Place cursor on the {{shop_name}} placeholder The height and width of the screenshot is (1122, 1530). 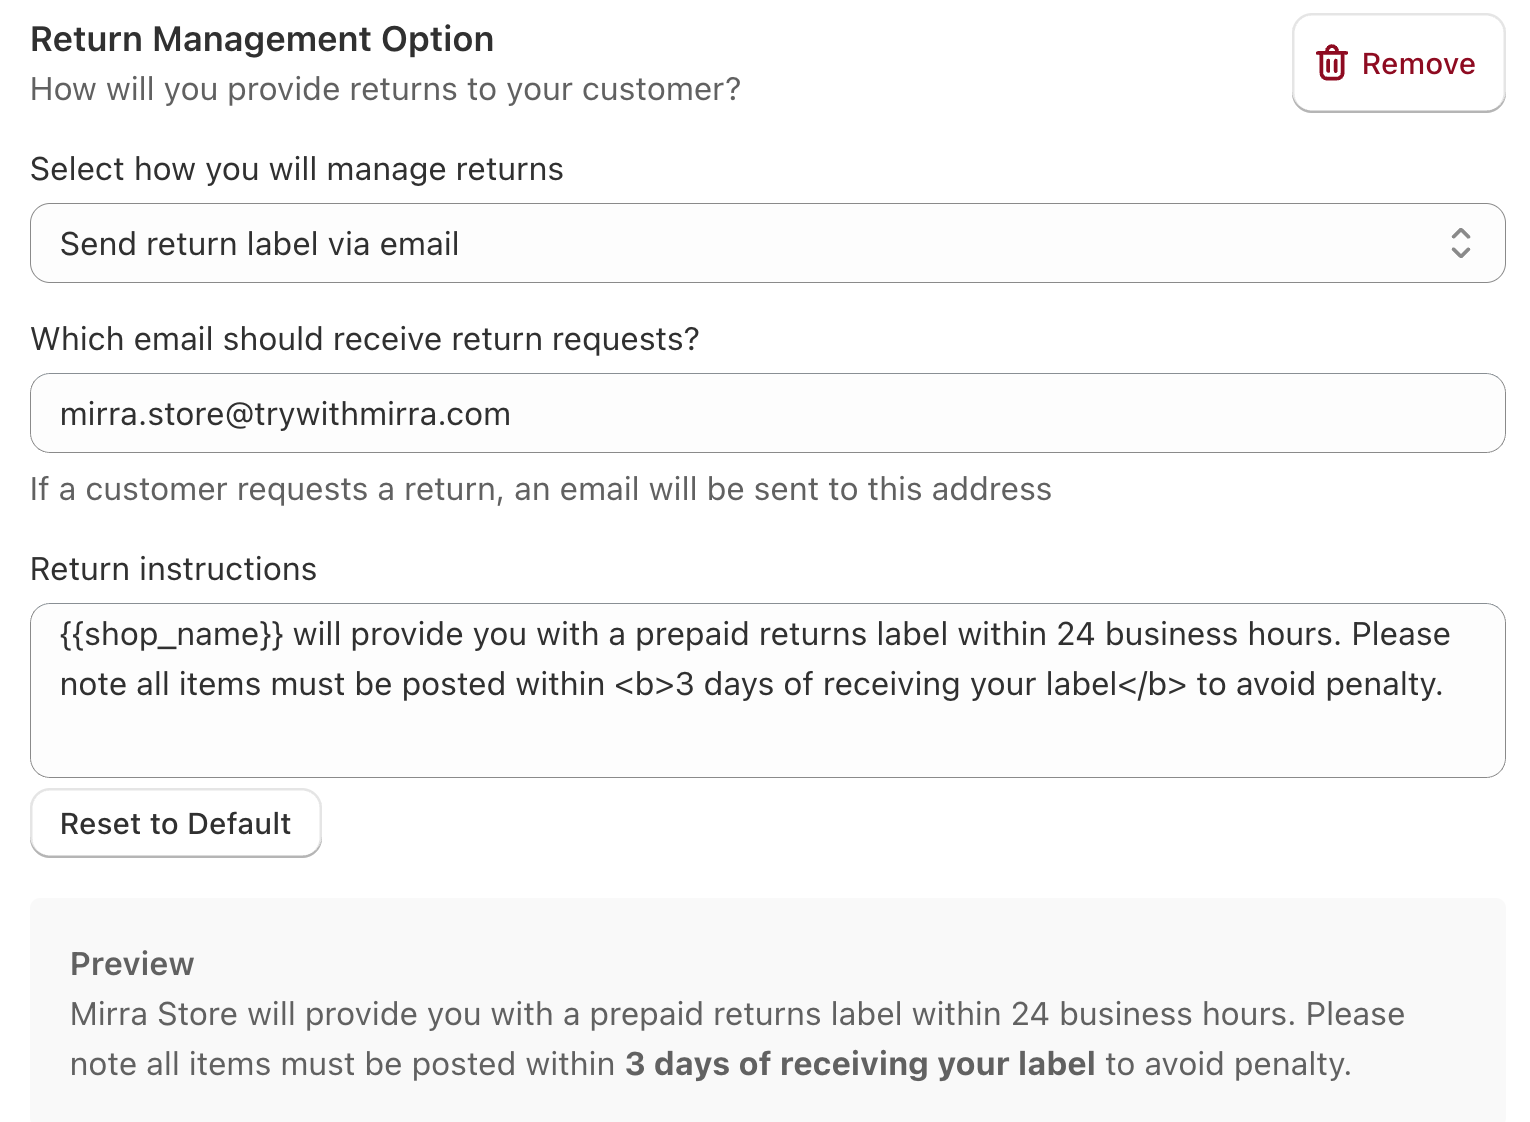[171, 634]
